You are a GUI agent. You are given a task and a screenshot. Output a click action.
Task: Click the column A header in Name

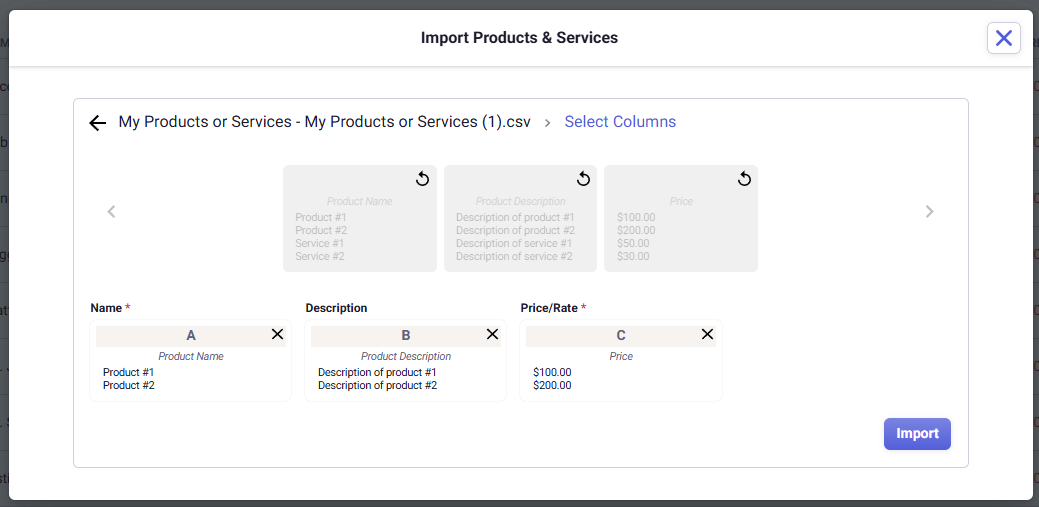pos(190,336)
